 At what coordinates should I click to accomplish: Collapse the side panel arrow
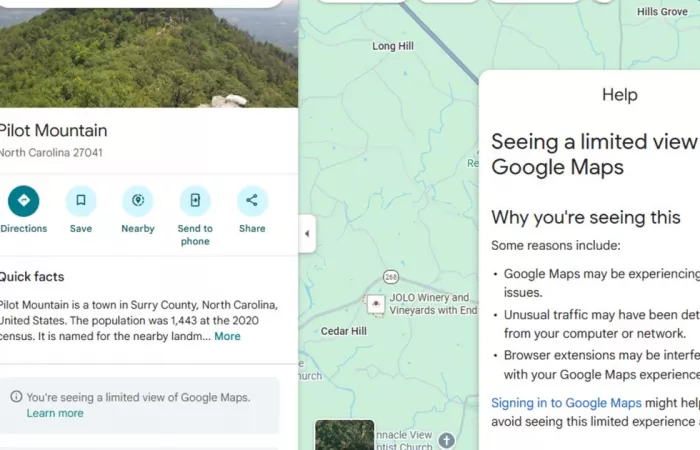(x=307, y=234)
